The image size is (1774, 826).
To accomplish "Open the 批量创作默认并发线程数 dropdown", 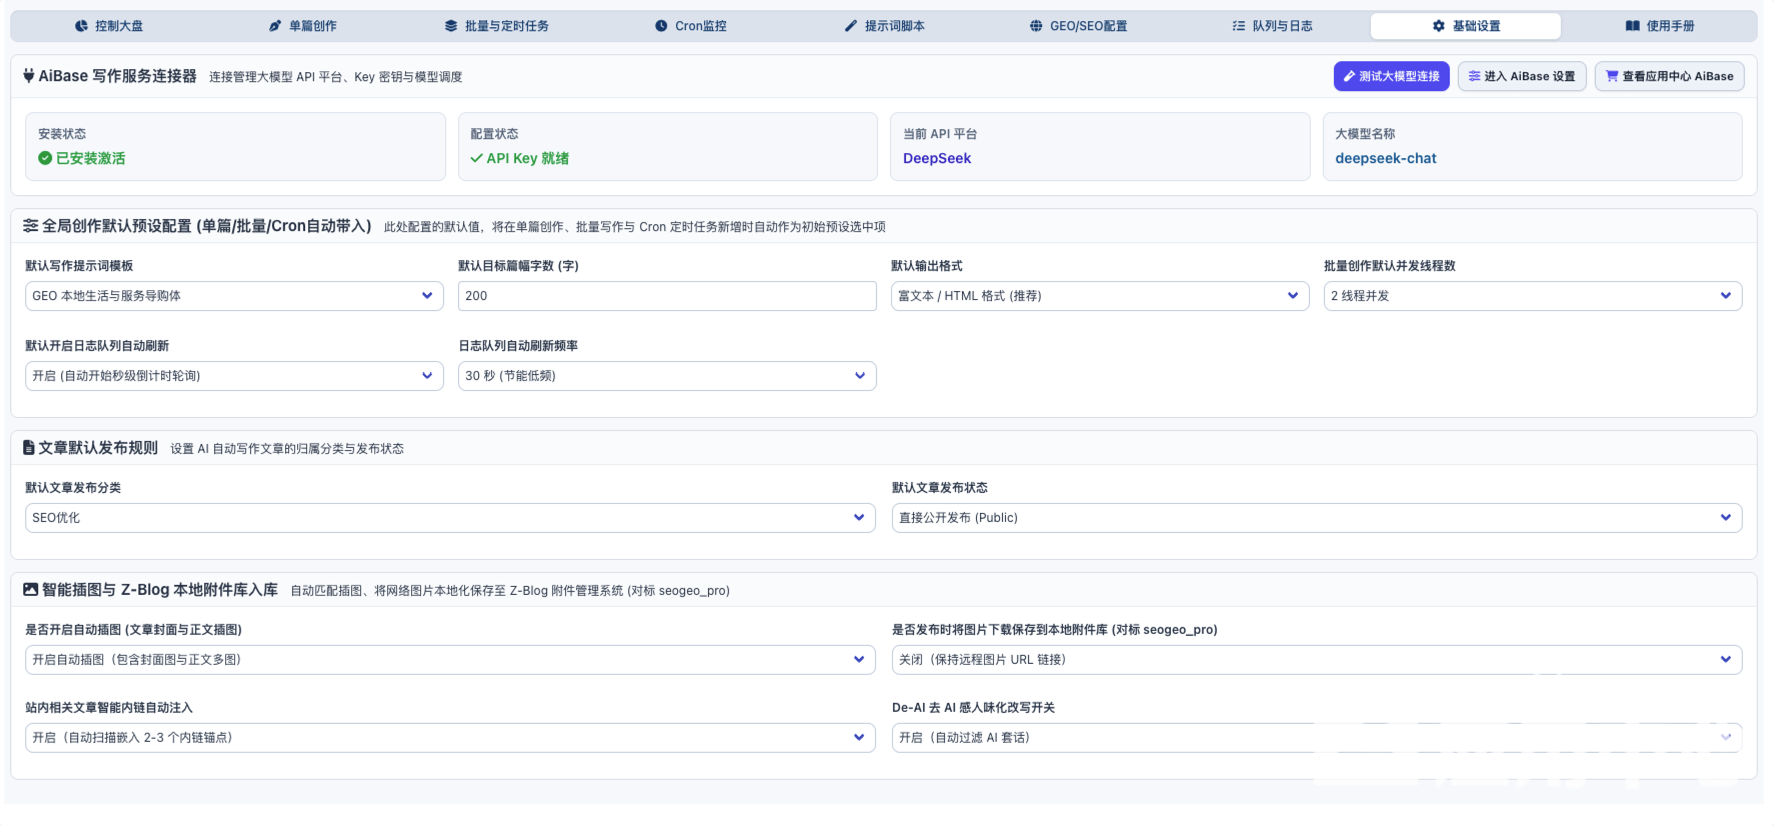I will coord(1533,296).
